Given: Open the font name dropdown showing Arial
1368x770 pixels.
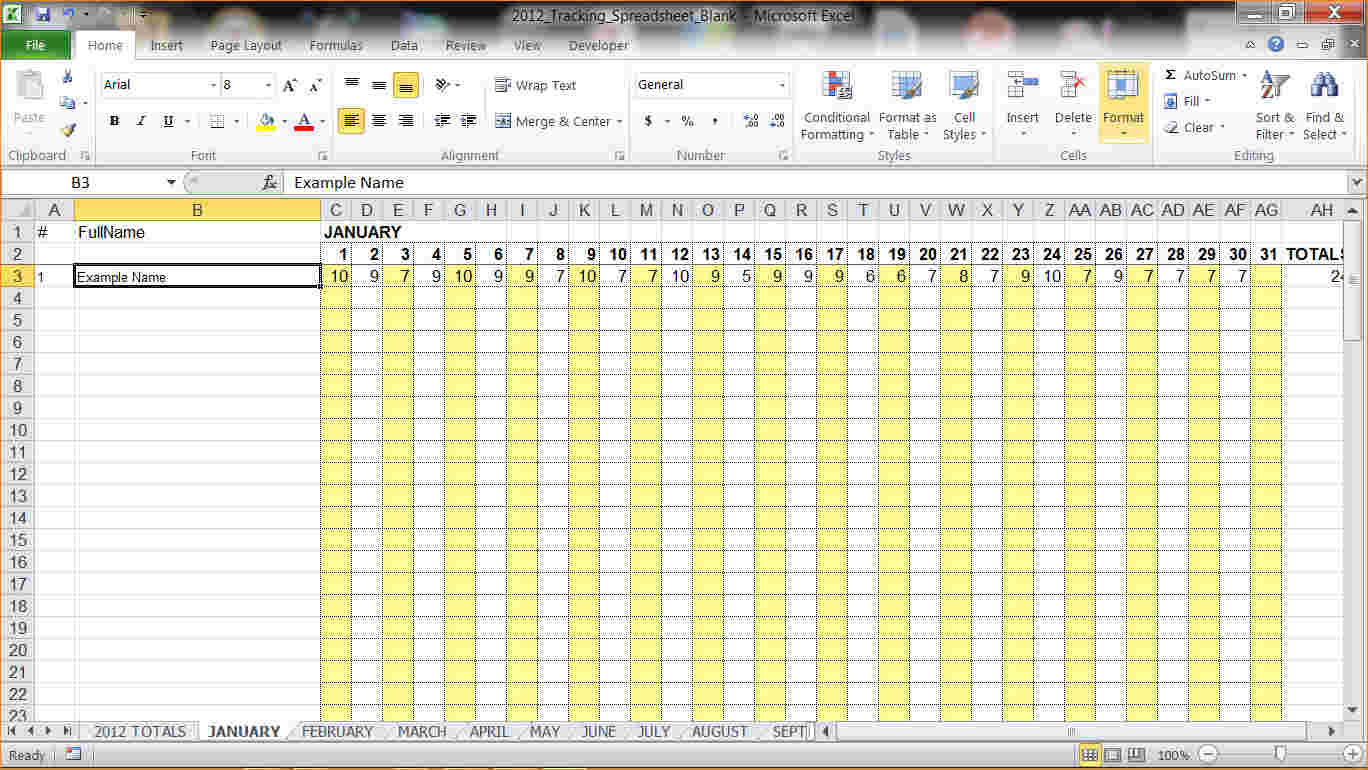Looking at the screenshot, I should [x=213, y=86].
